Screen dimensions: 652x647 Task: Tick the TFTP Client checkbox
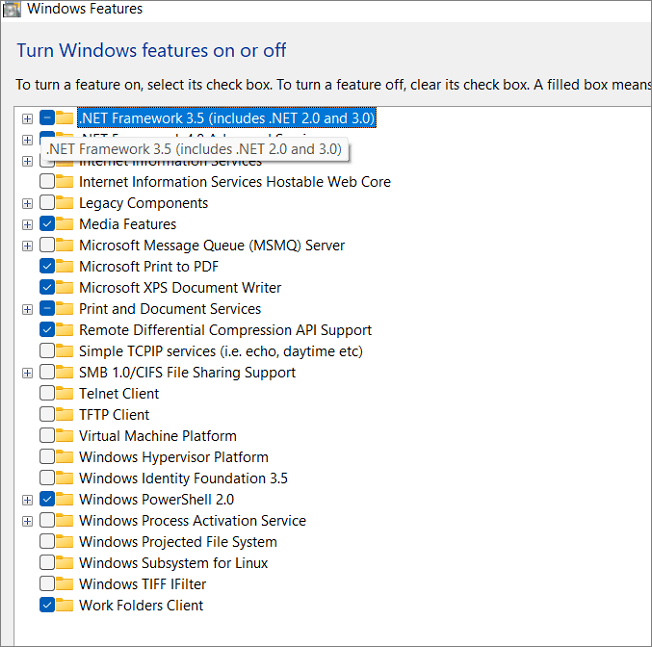point(47,415)
